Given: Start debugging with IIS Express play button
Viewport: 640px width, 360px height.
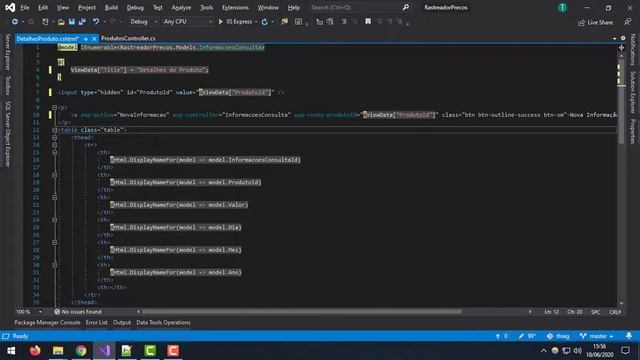Looking at the screenshot, I should pyautogui.click(x=220, y=22).
